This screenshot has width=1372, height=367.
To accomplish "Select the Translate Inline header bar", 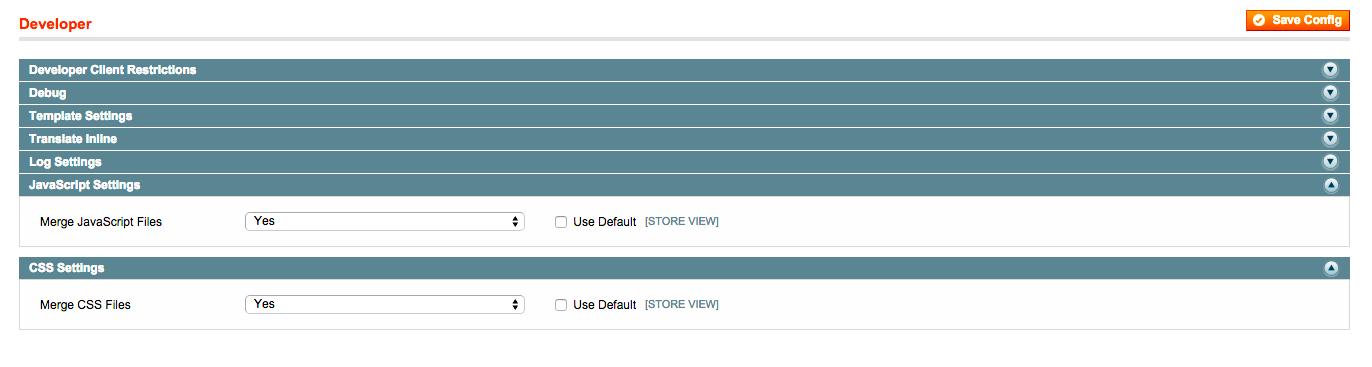I will click(681, 139).
